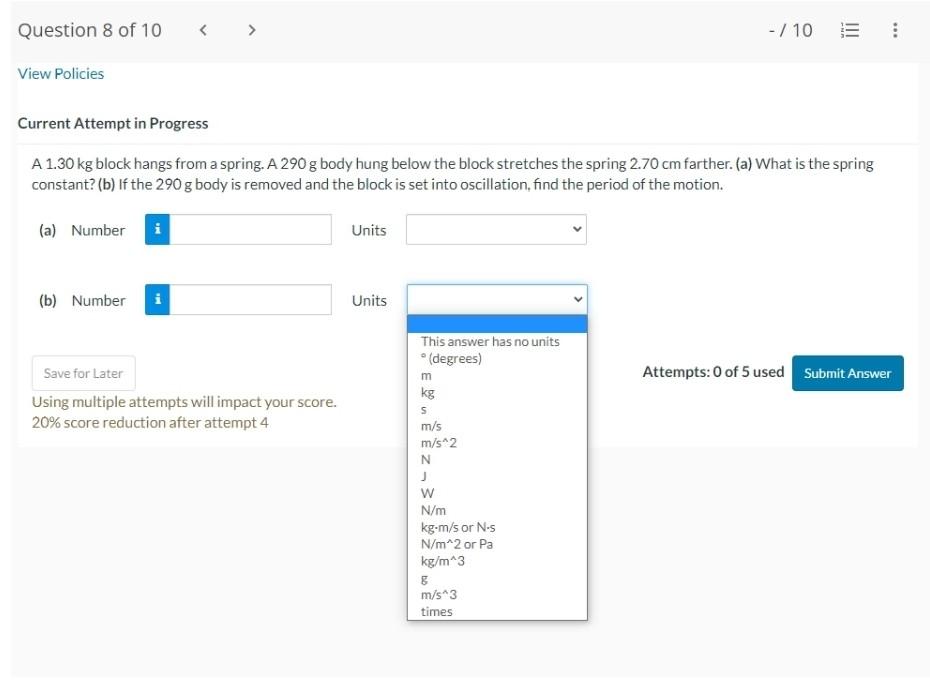This screenshot has width=930, height=700.
Task: Click the Submit Answer button
Action: (x=848, y=373)
